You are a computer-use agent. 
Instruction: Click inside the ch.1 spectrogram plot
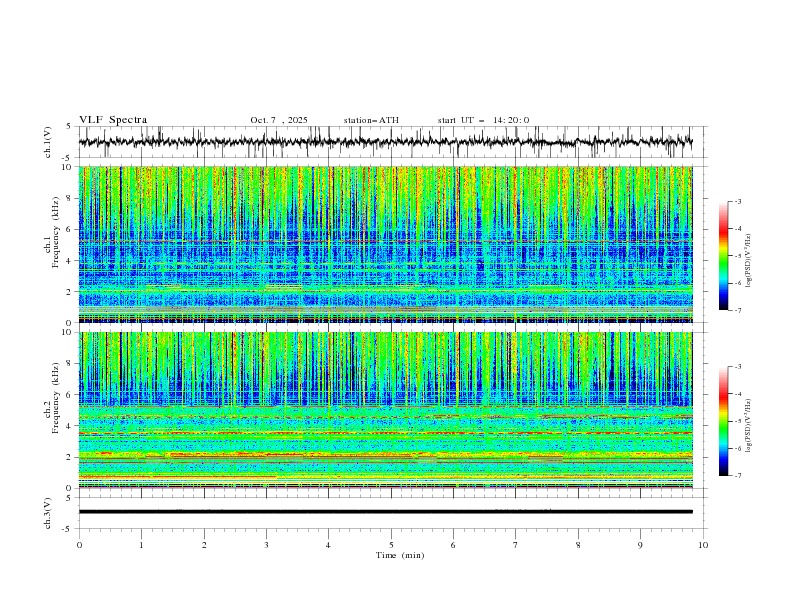pos(390,244)
